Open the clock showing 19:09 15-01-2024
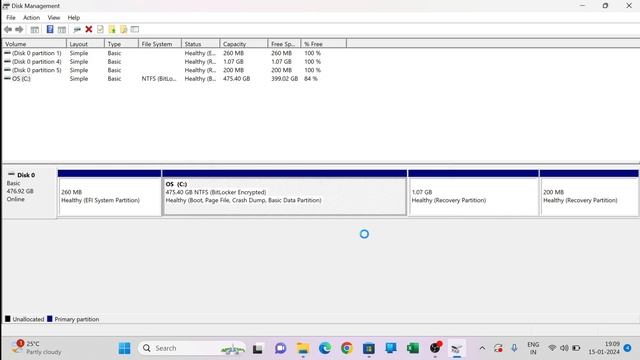This screenshot has width=640, height=360. (604, 348)
